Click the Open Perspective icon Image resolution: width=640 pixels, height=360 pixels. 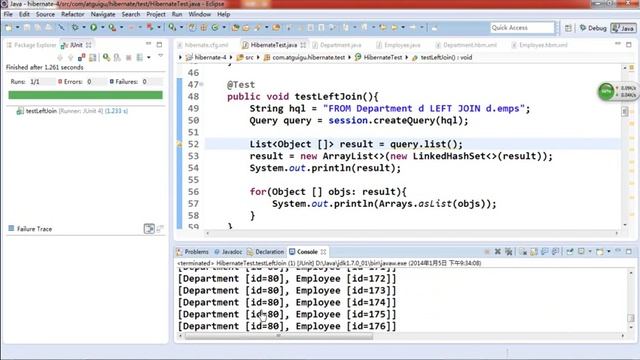tap(568, 28)
